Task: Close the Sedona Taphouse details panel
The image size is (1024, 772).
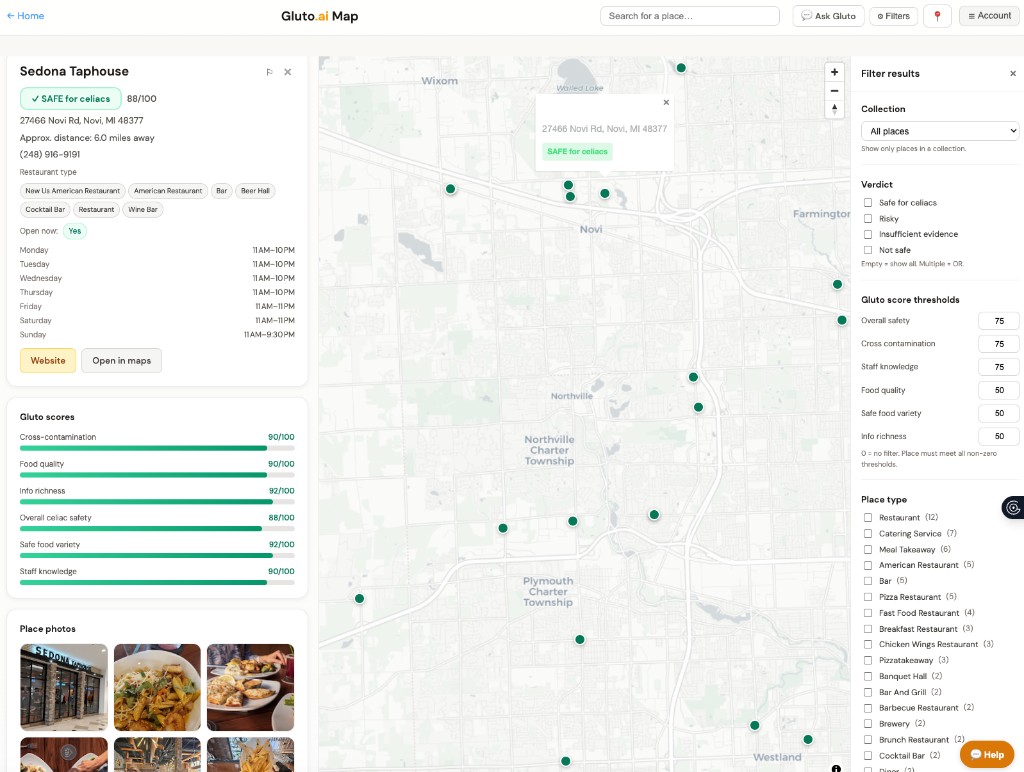Action: (x=287, y=72)
